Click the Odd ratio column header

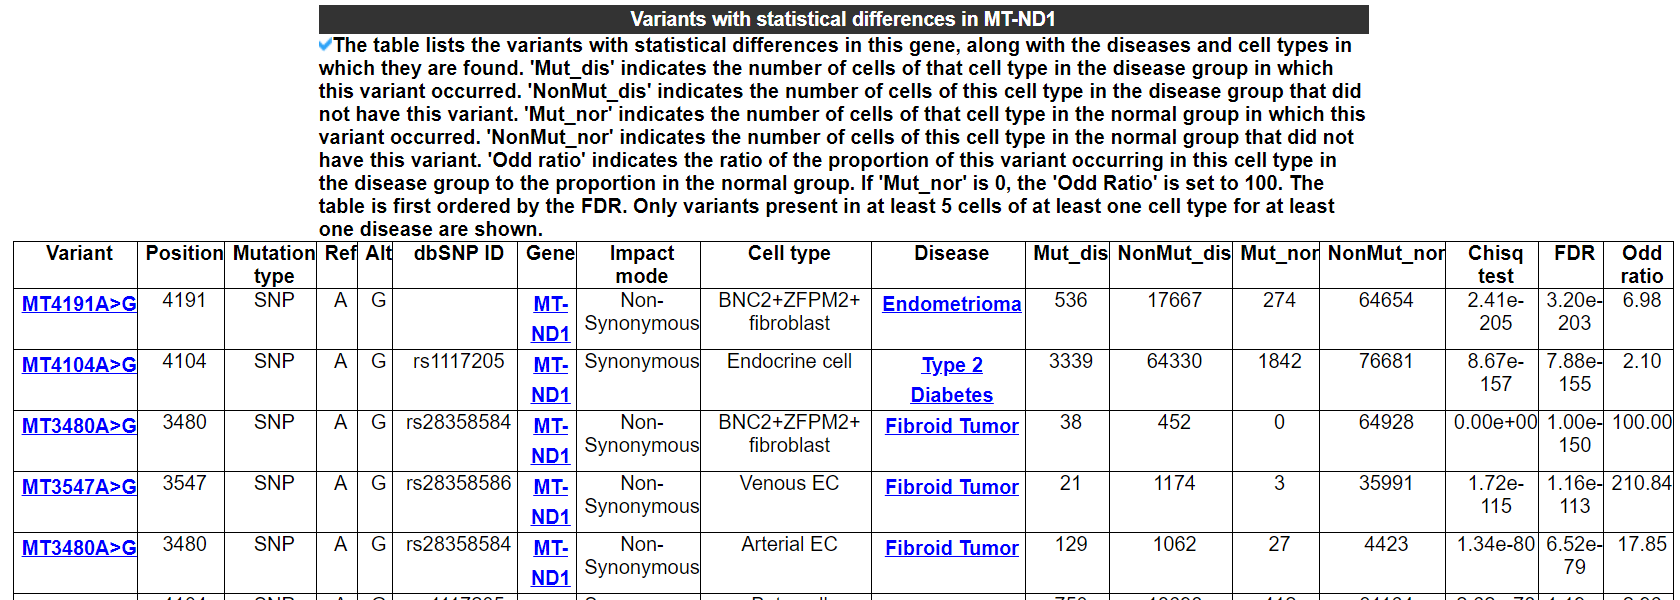click(1641, 265)
